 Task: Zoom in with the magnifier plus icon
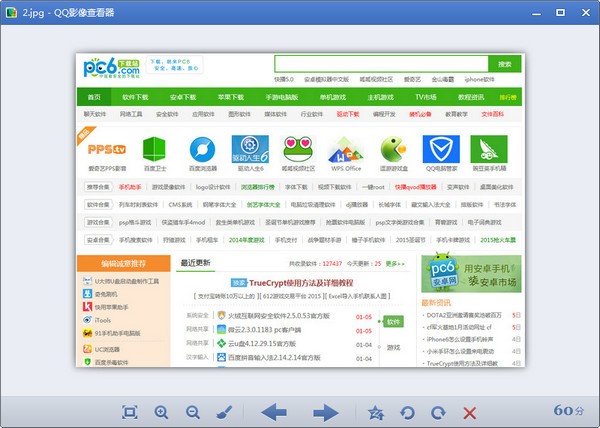(161, 412)
